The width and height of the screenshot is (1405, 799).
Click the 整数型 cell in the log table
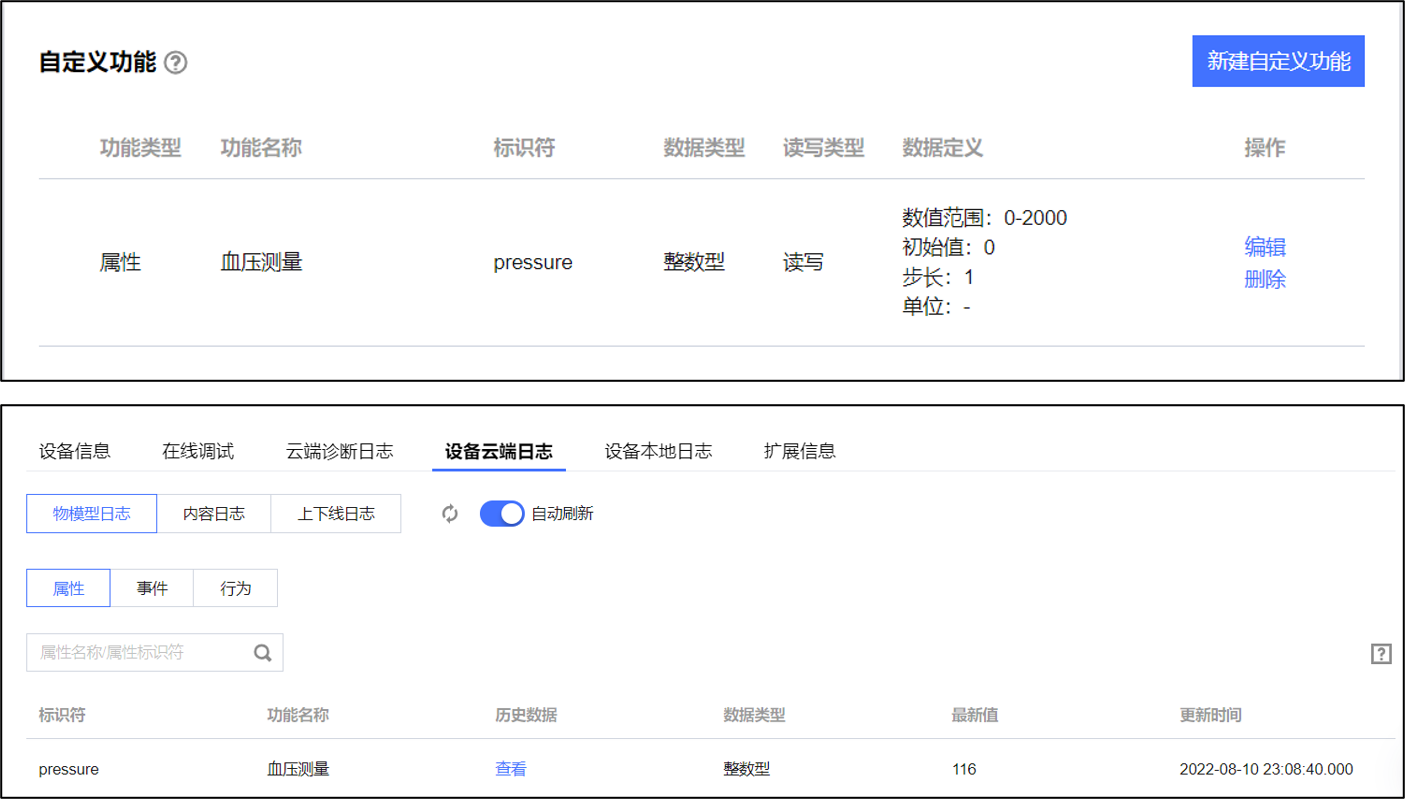pyautogui.click(x=747, y=769)
